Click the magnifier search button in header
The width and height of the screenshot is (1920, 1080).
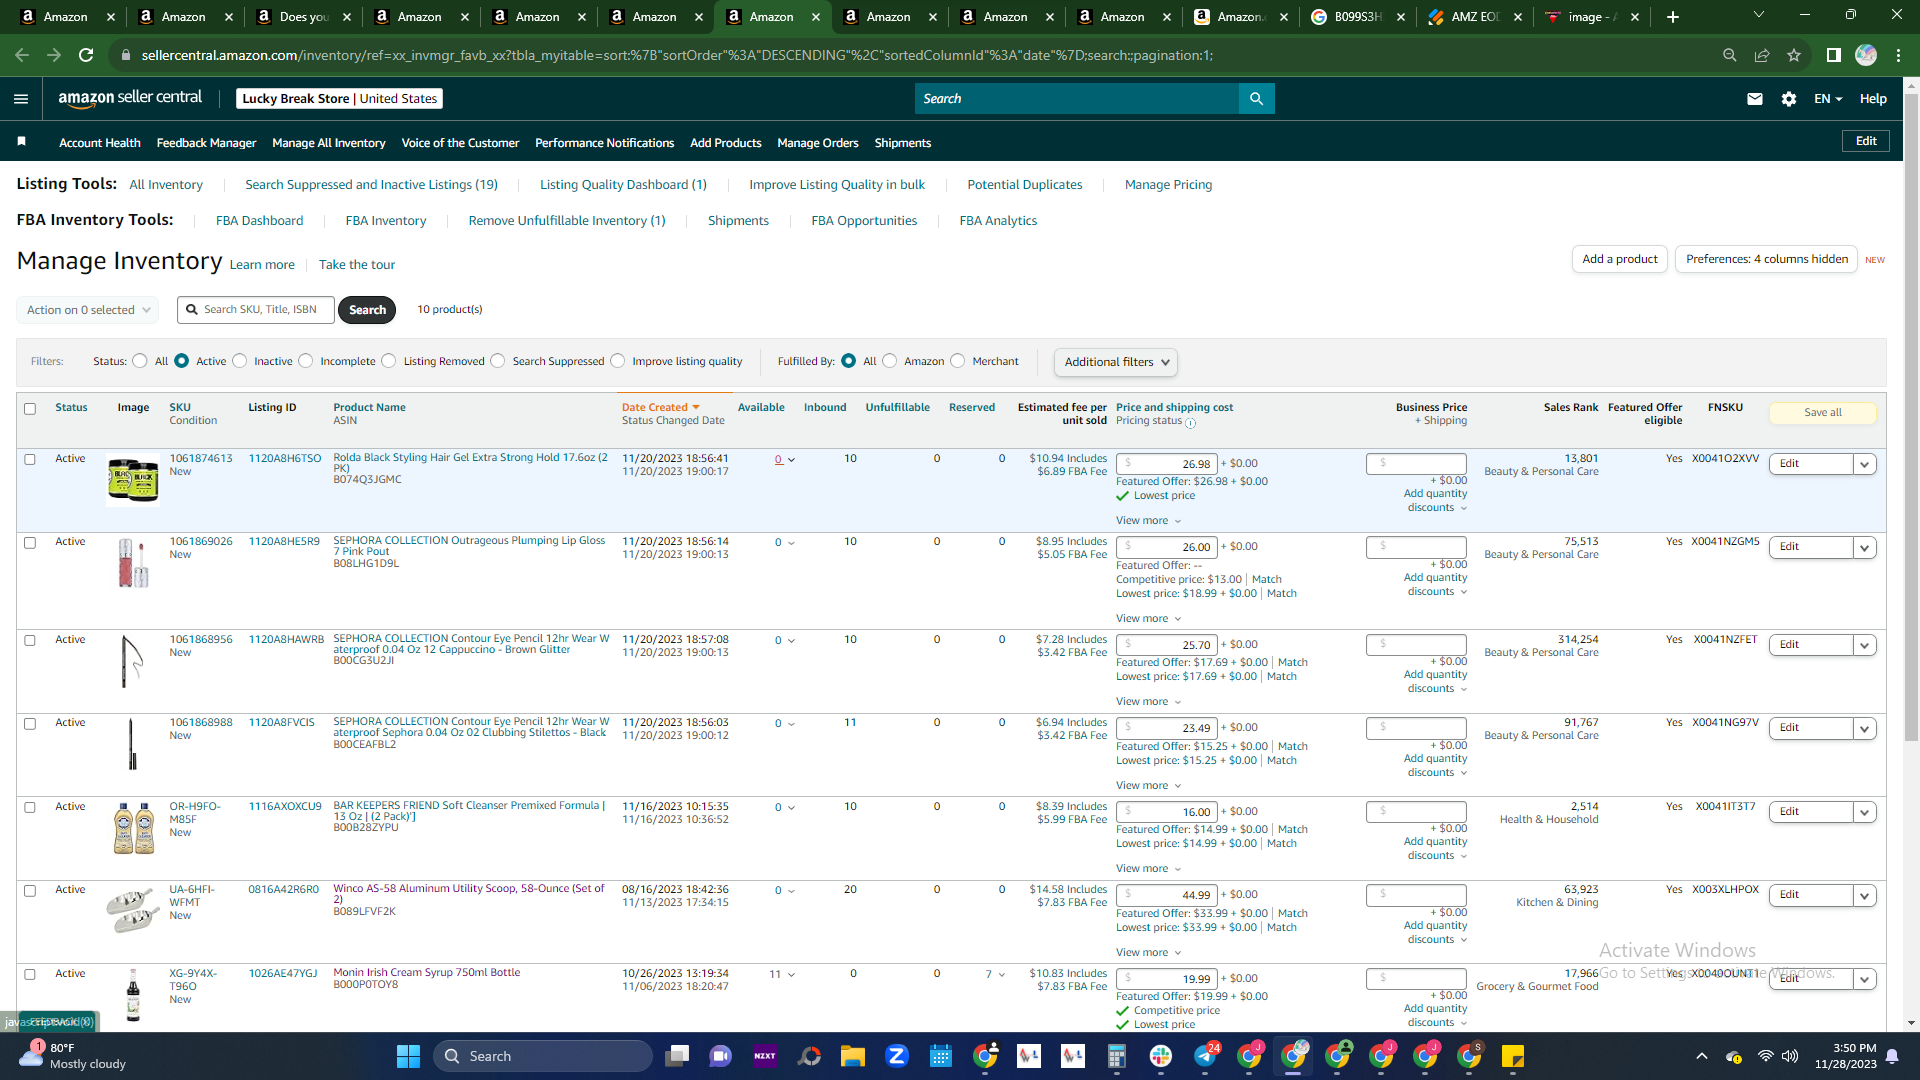tap(1256, 99)
